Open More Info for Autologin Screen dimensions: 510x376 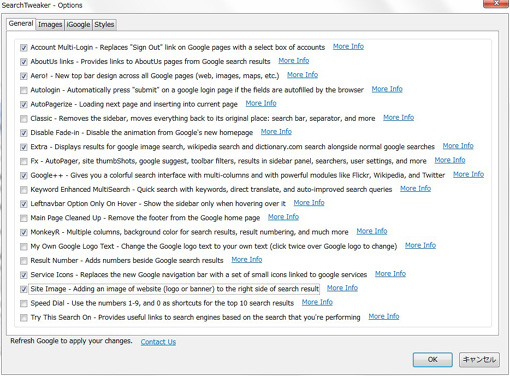pyautogui.click(x=387, y=89)
